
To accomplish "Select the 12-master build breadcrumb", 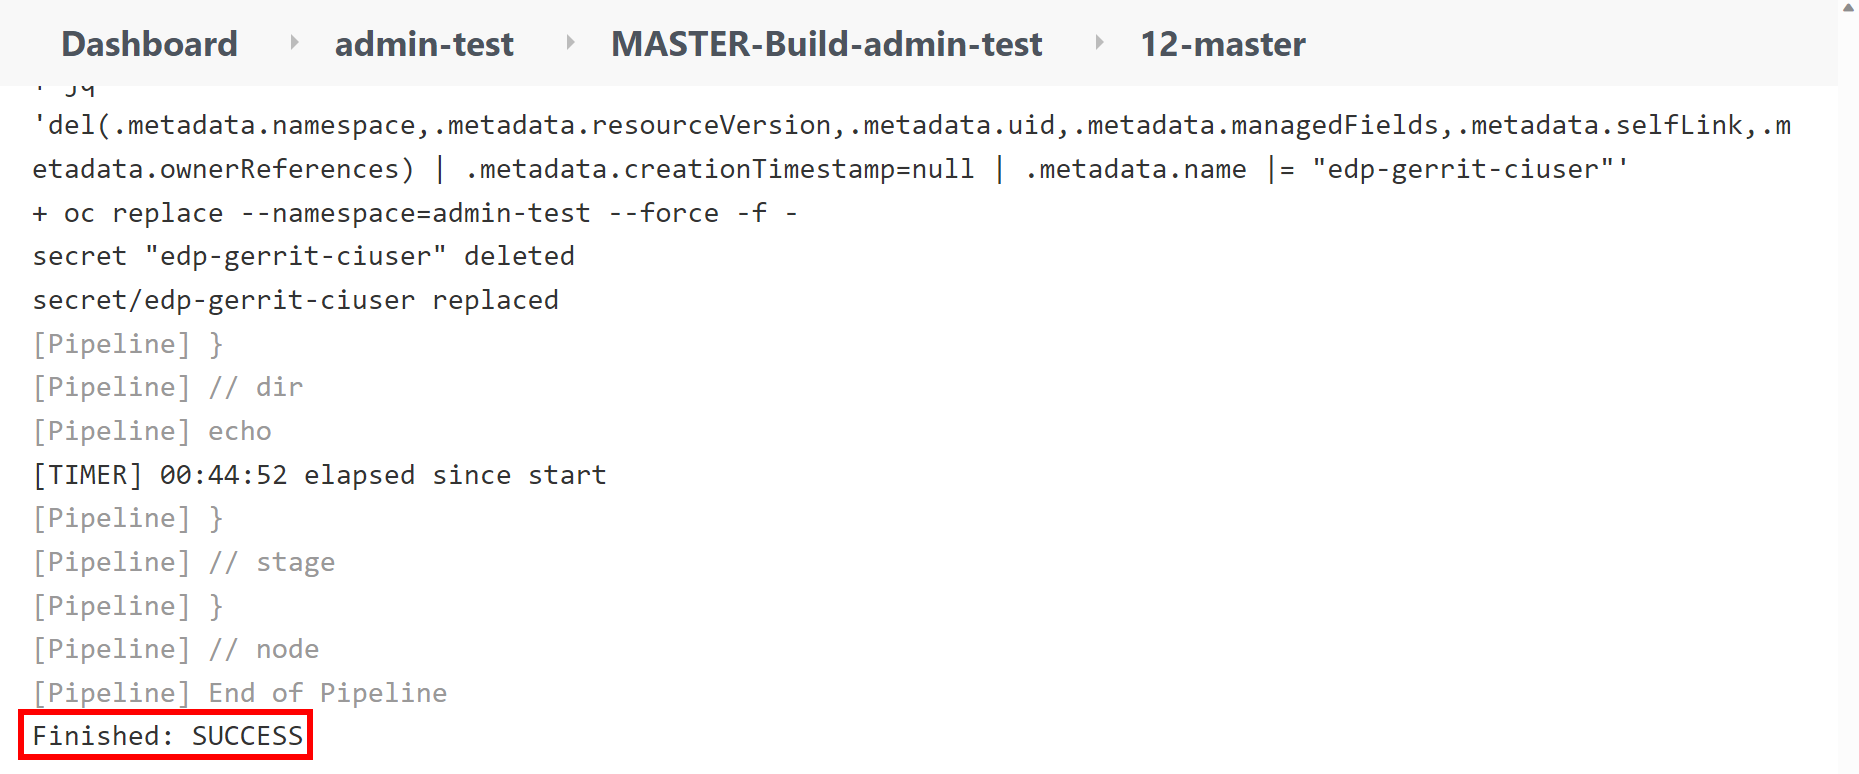I will click(1223, 44).
